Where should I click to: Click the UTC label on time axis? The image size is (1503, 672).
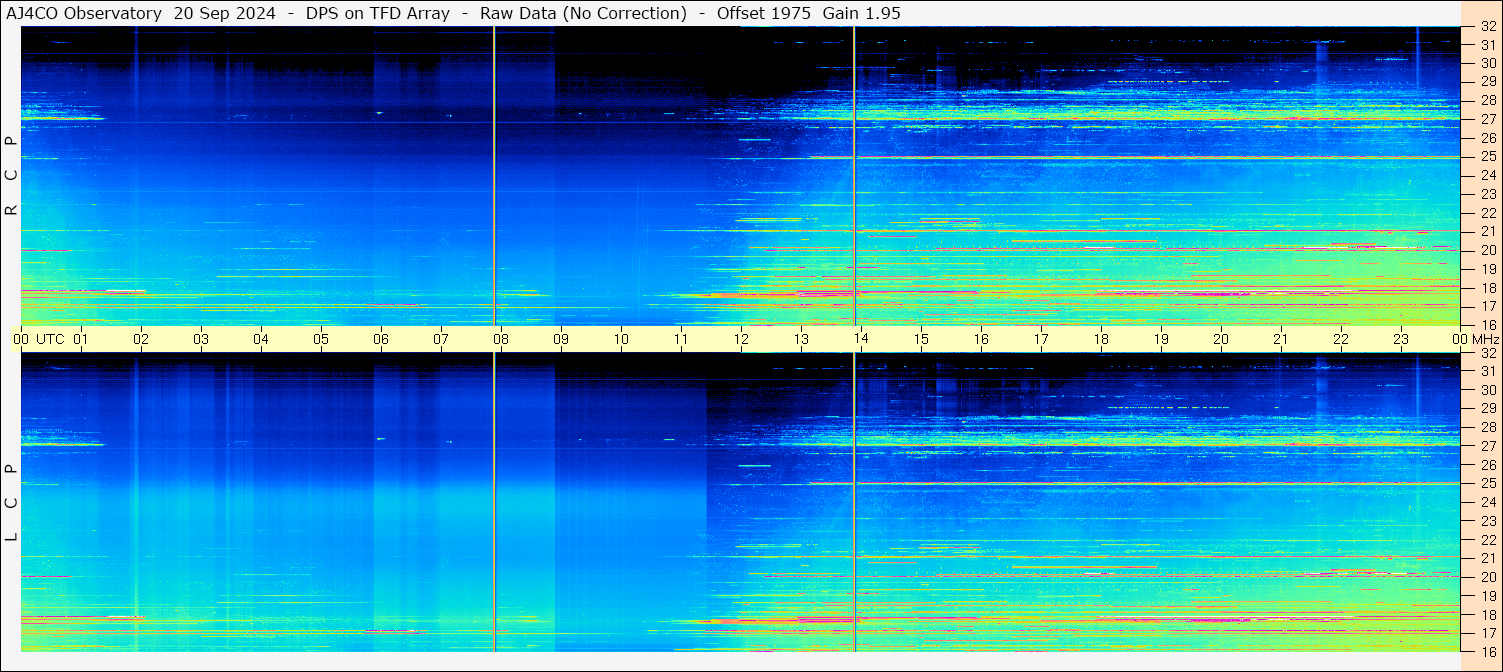click(49, 339)
